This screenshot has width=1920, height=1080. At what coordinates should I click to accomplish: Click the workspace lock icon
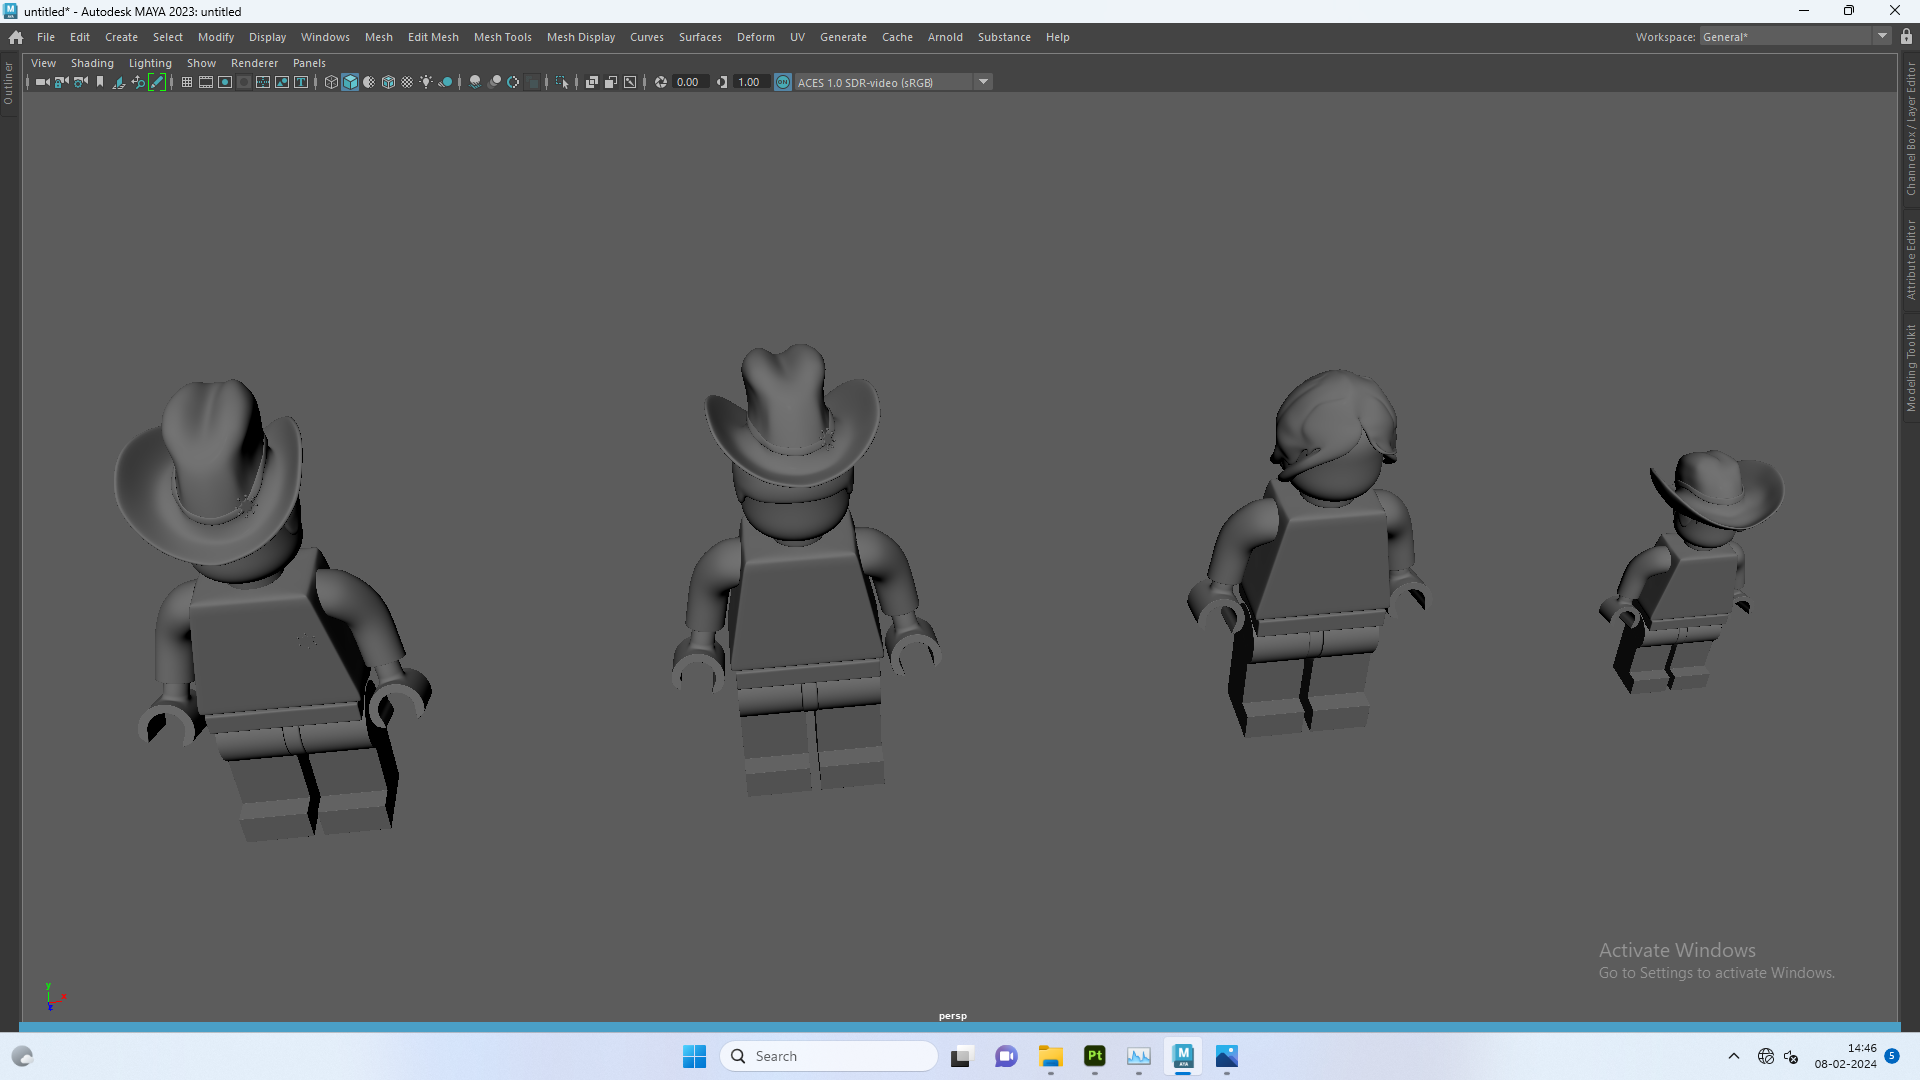pyautogui.click(x=1906, y=36)
